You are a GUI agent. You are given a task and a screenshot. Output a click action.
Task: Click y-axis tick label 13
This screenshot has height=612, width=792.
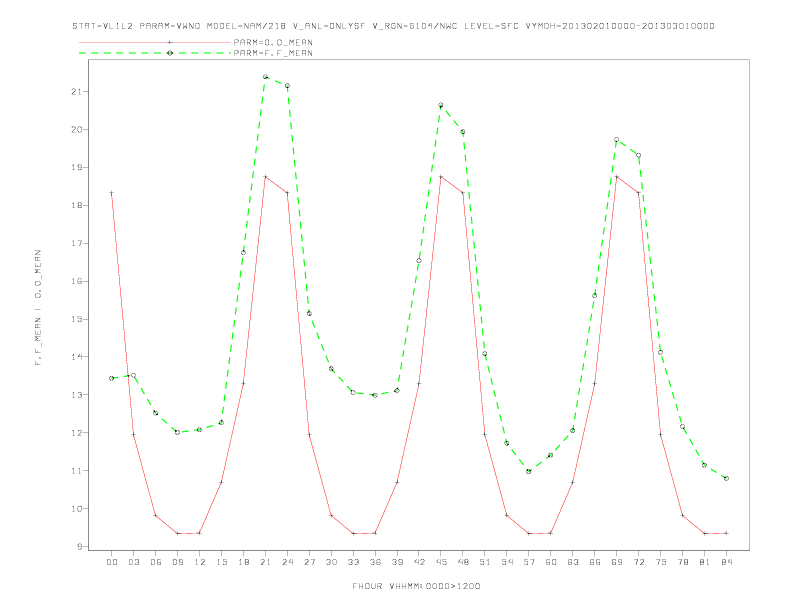(x=76, y=395)
